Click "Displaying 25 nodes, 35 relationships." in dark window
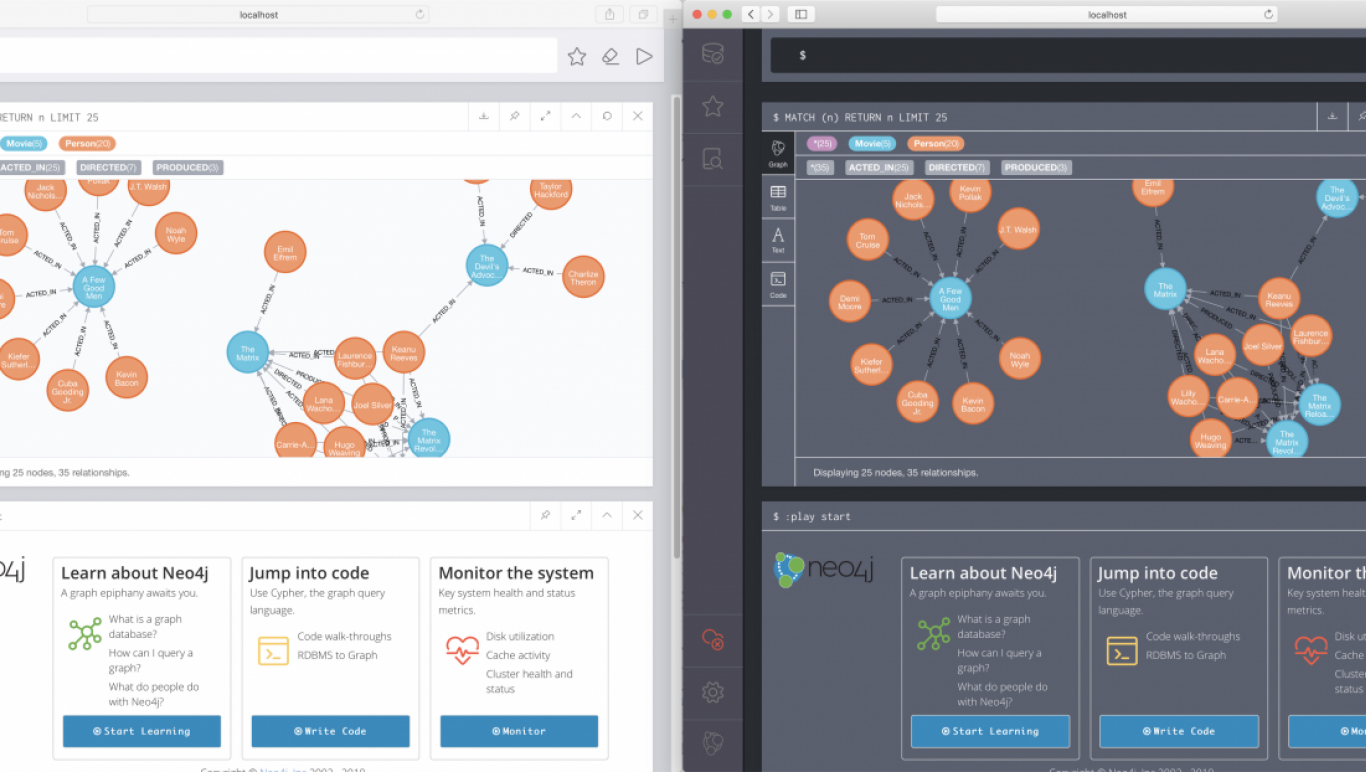The image size is (1366, 772). 895,472
